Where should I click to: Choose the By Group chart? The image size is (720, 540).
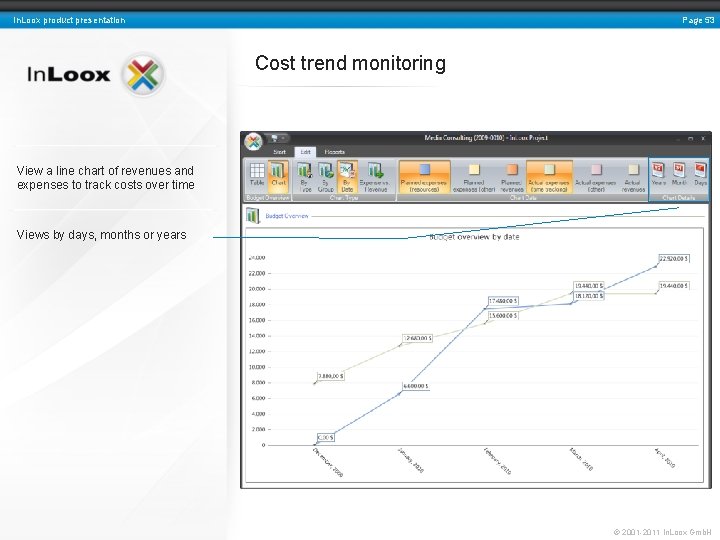coord(326,177)
